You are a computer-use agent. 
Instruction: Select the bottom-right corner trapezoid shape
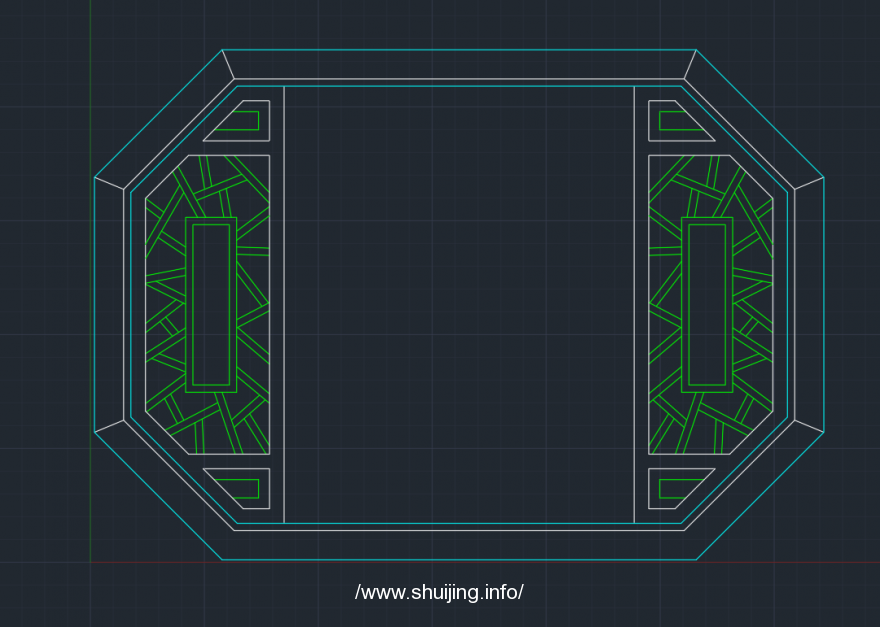(675, 488)
